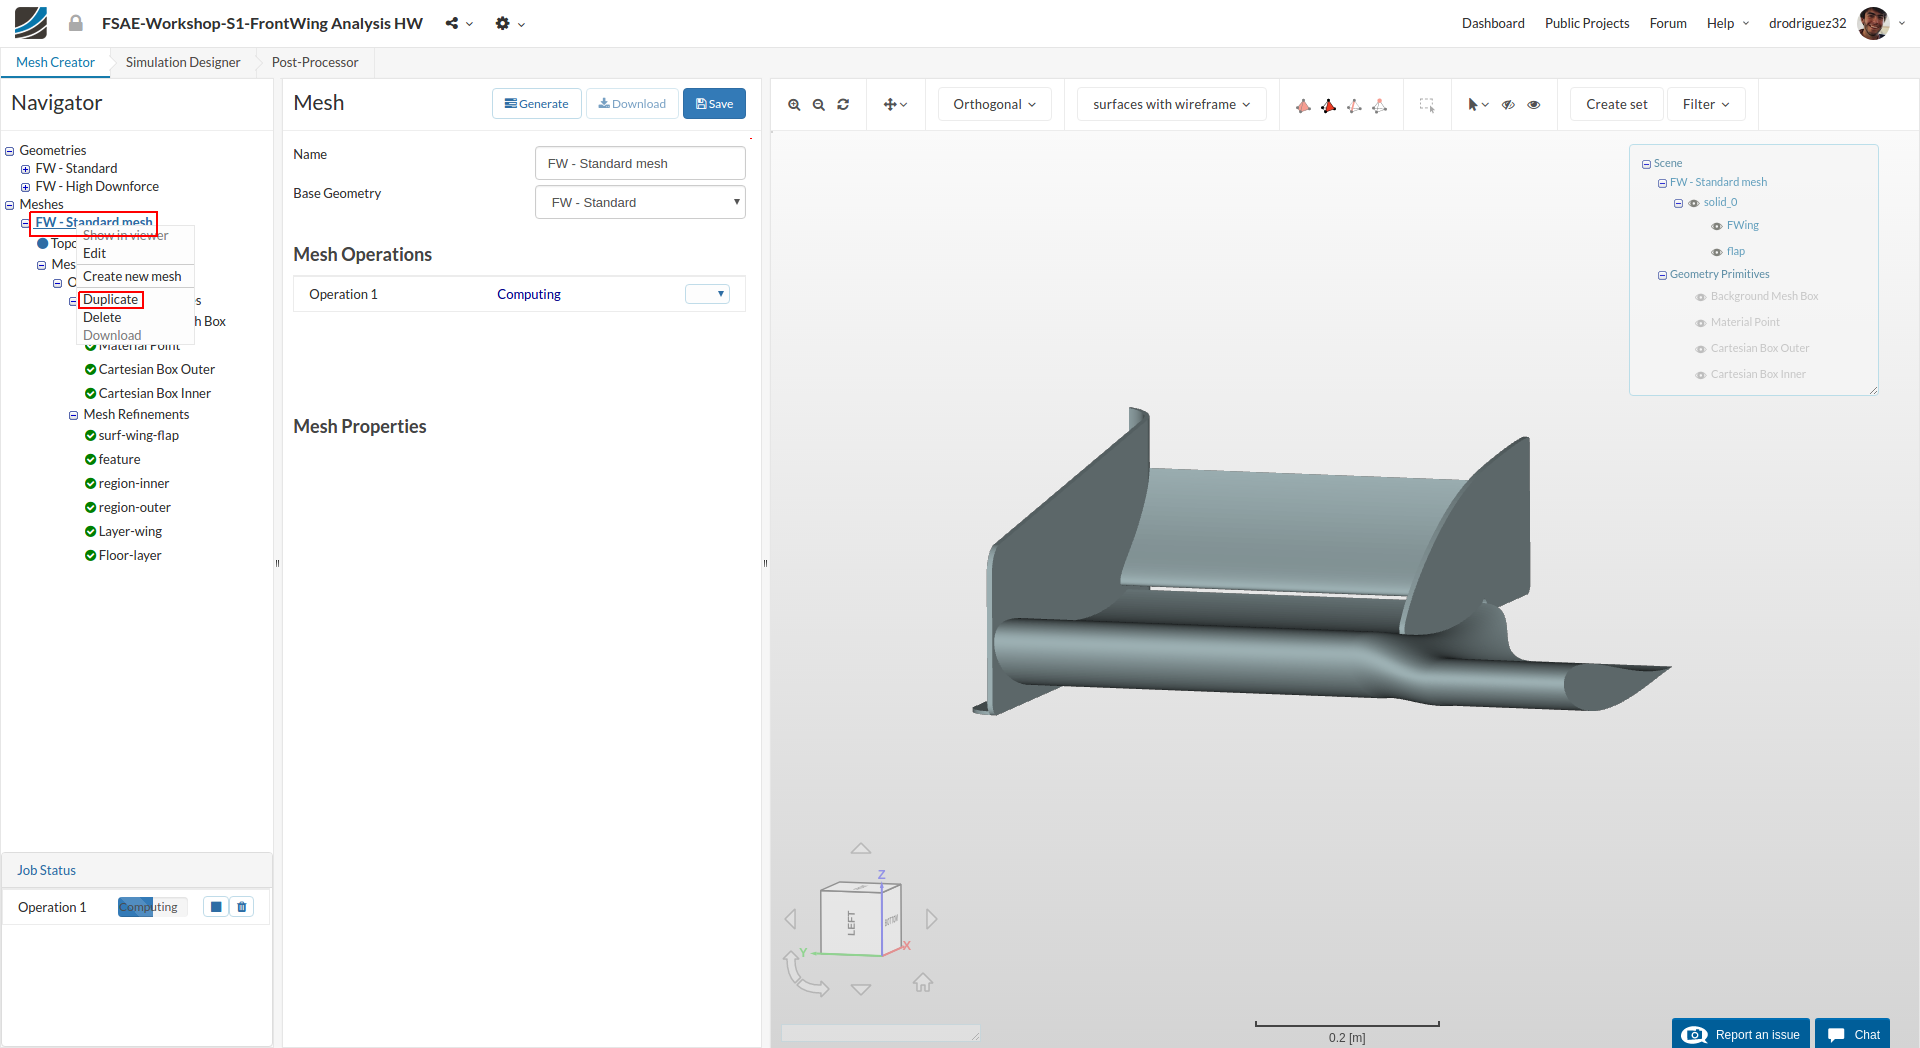Choose Duplicate from the context menu
Screen dimensions: 1920x1048
(x=111, y=300)
